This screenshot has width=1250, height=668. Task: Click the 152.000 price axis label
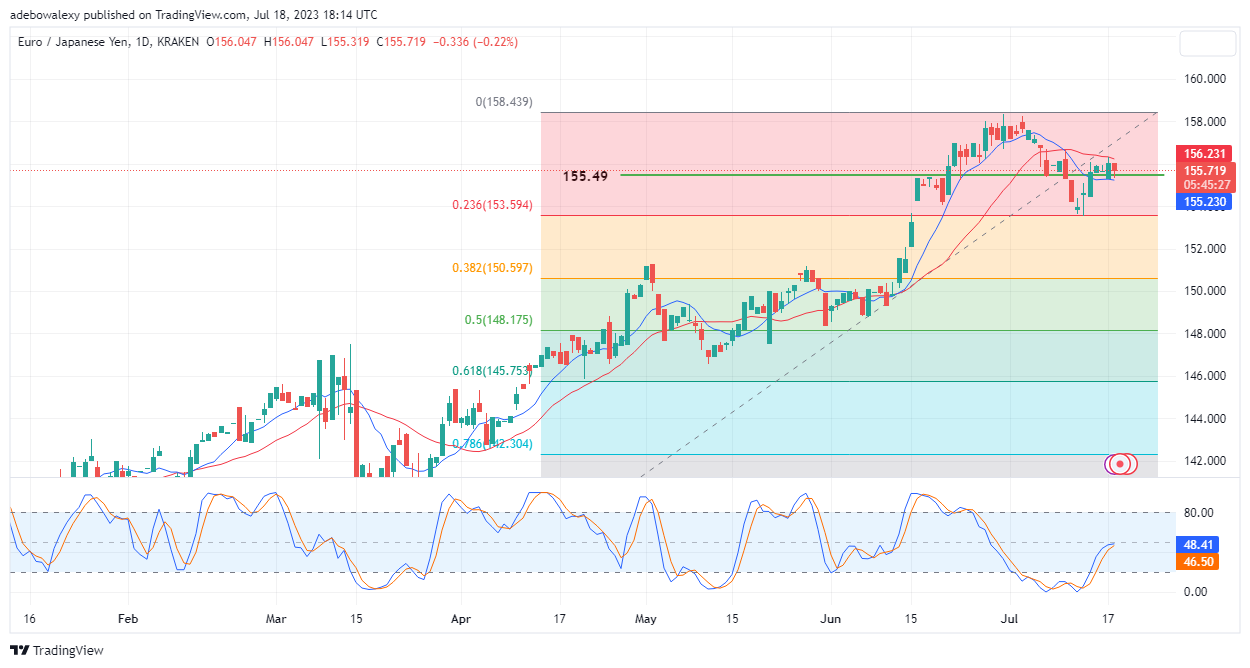click(x=1206, y=249)
